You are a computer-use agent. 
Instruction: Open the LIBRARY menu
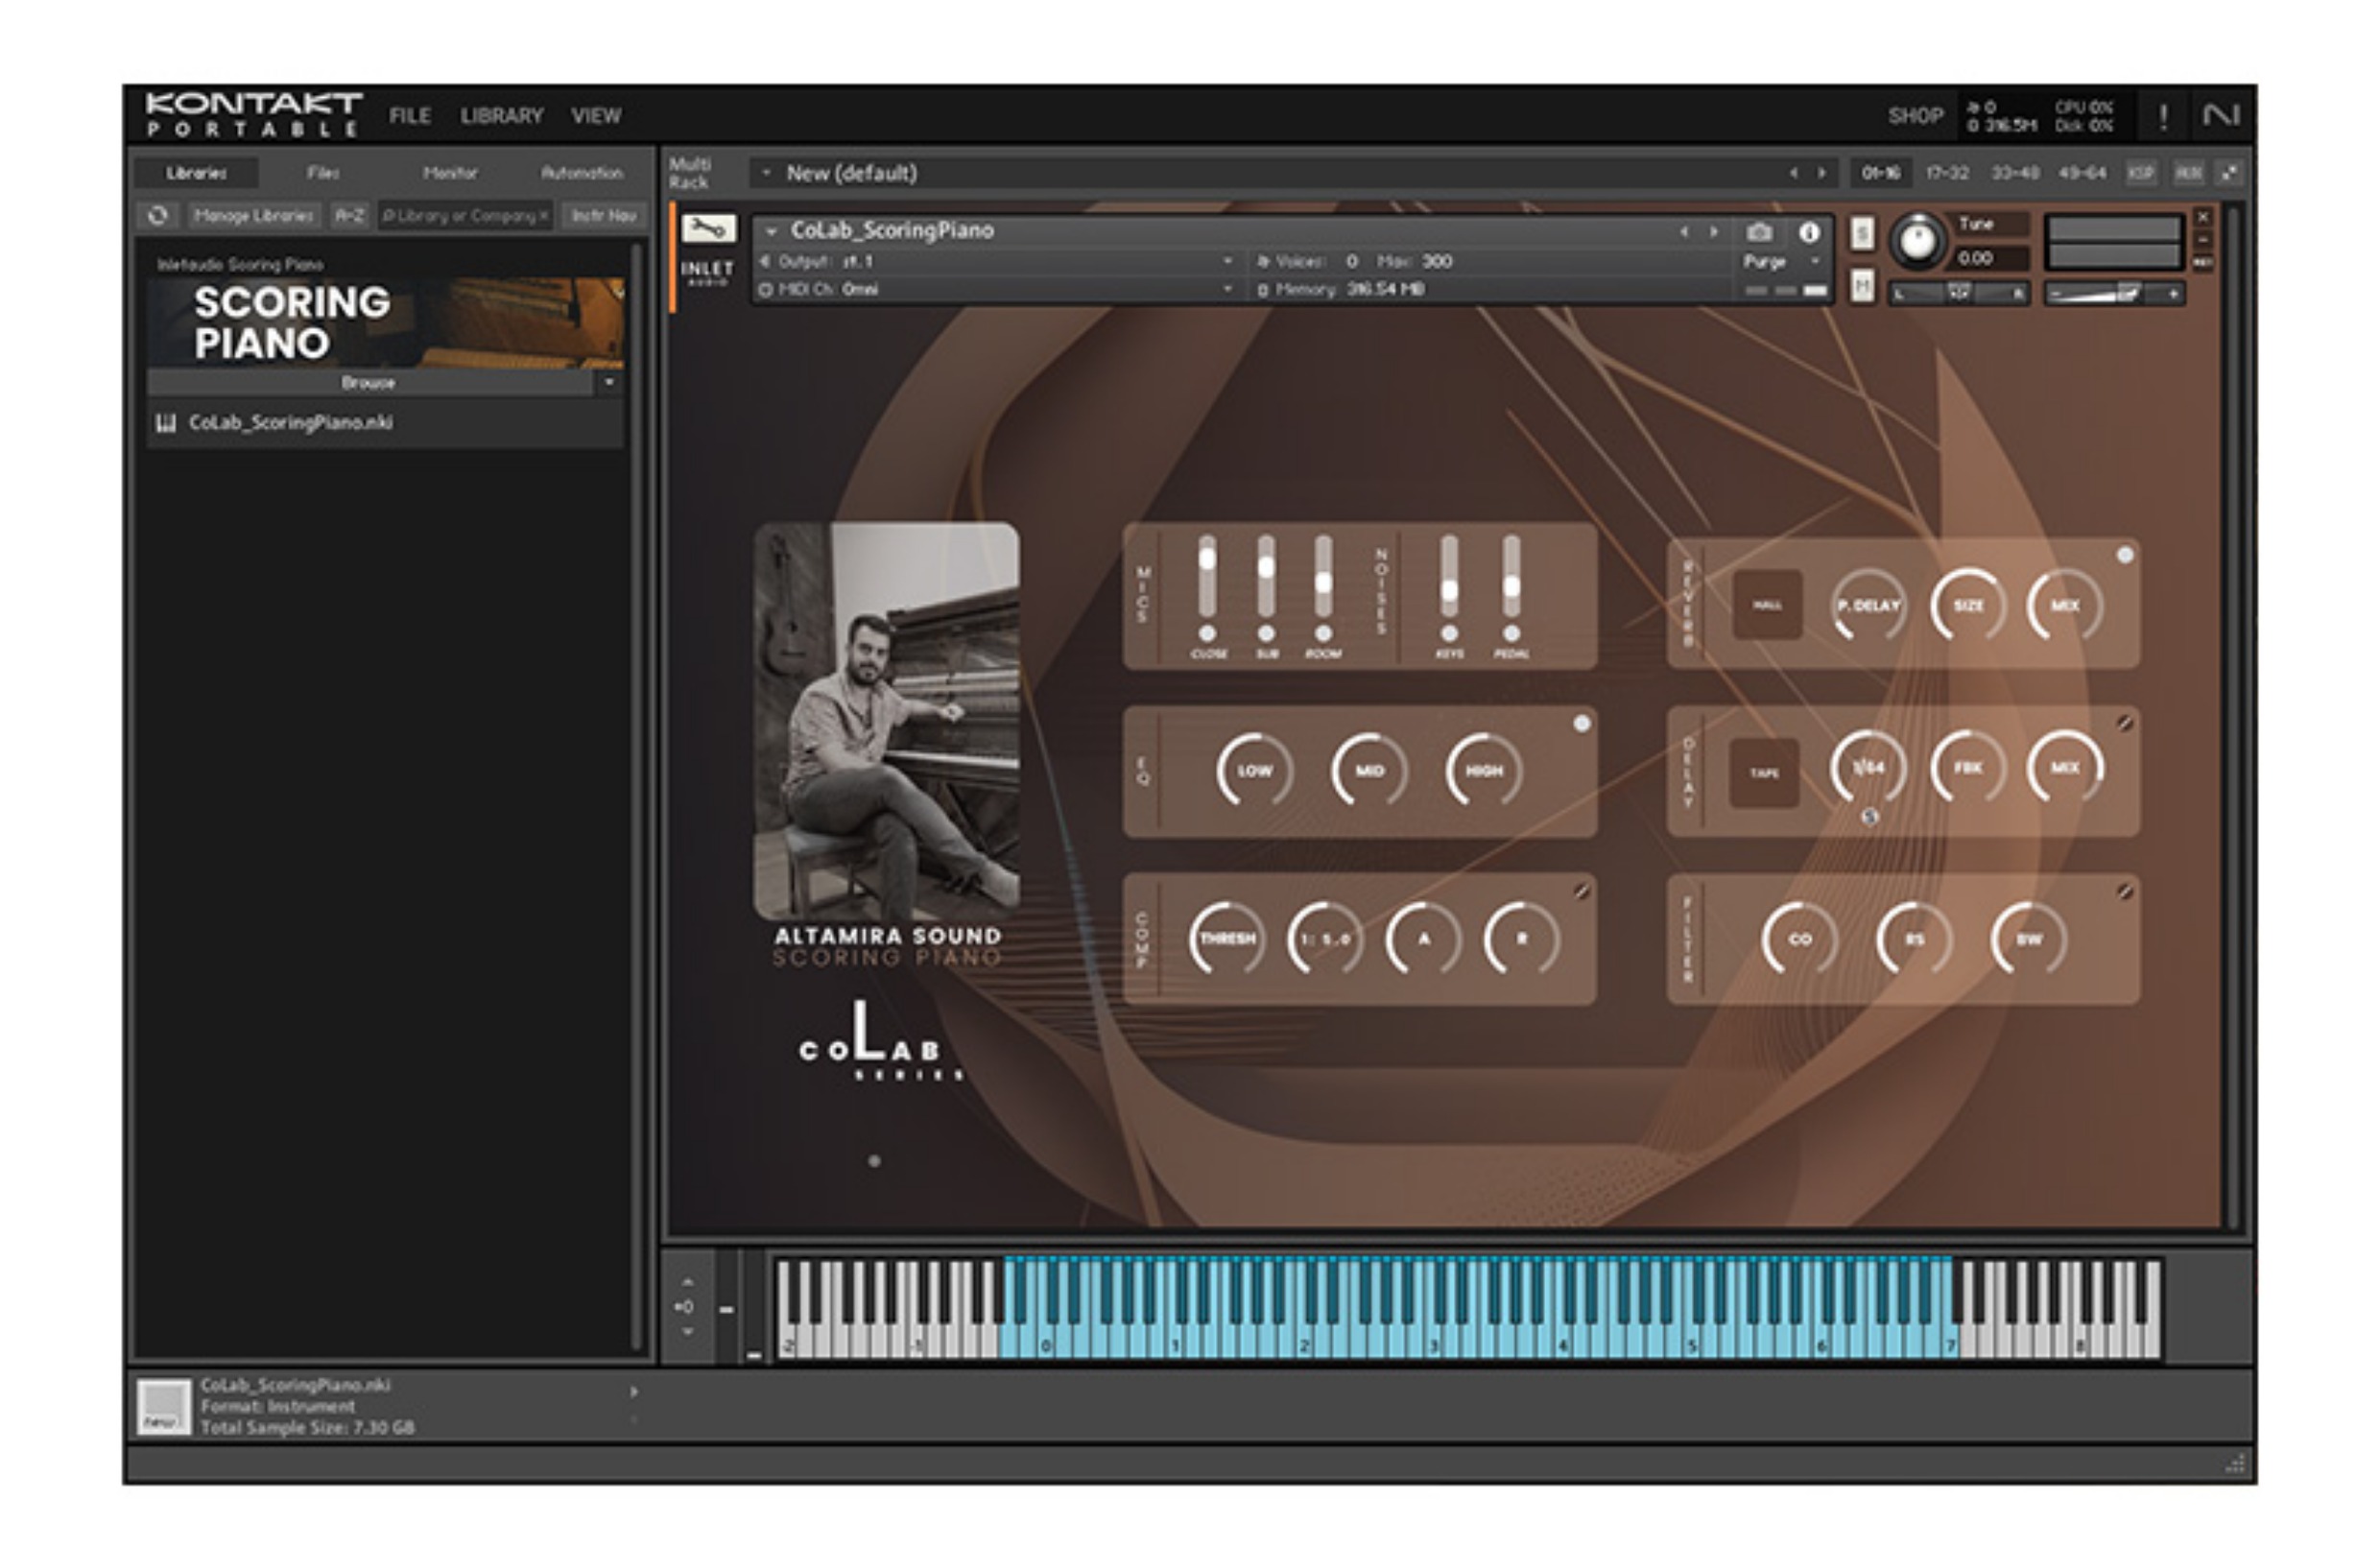point(502,116)
